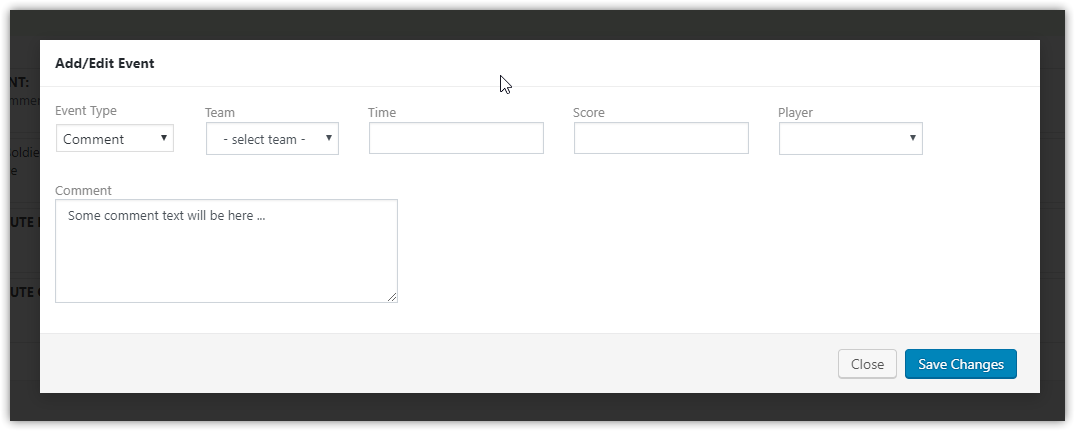Focus the Time input field
Viewport: 1075px width, 431px height.
[x=456, y=138]
